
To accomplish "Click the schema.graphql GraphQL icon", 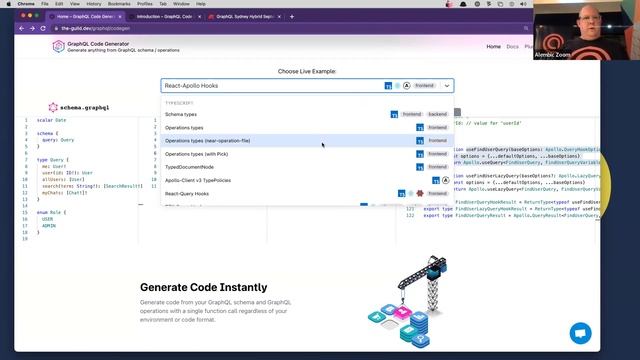I will tap(53, 107).
